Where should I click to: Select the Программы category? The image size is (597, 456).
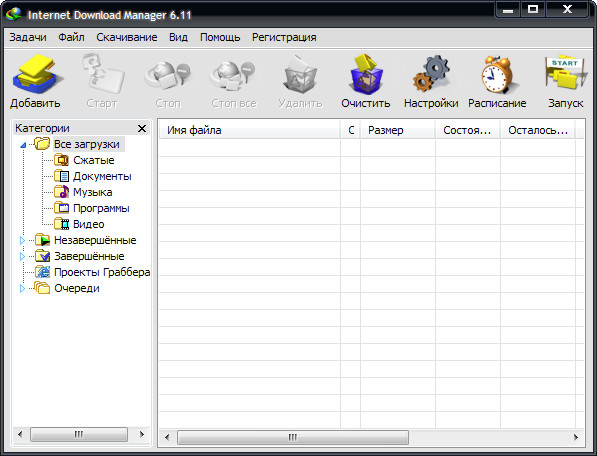pos(101,208)
